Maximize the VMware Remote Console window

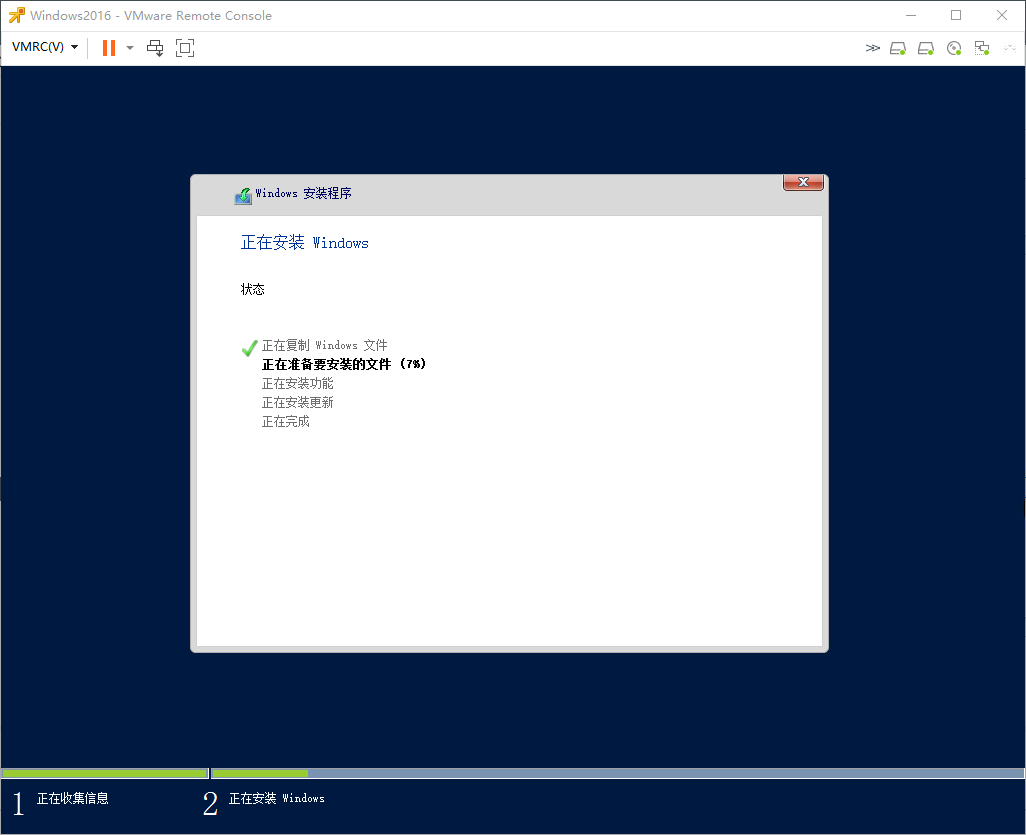956,15
